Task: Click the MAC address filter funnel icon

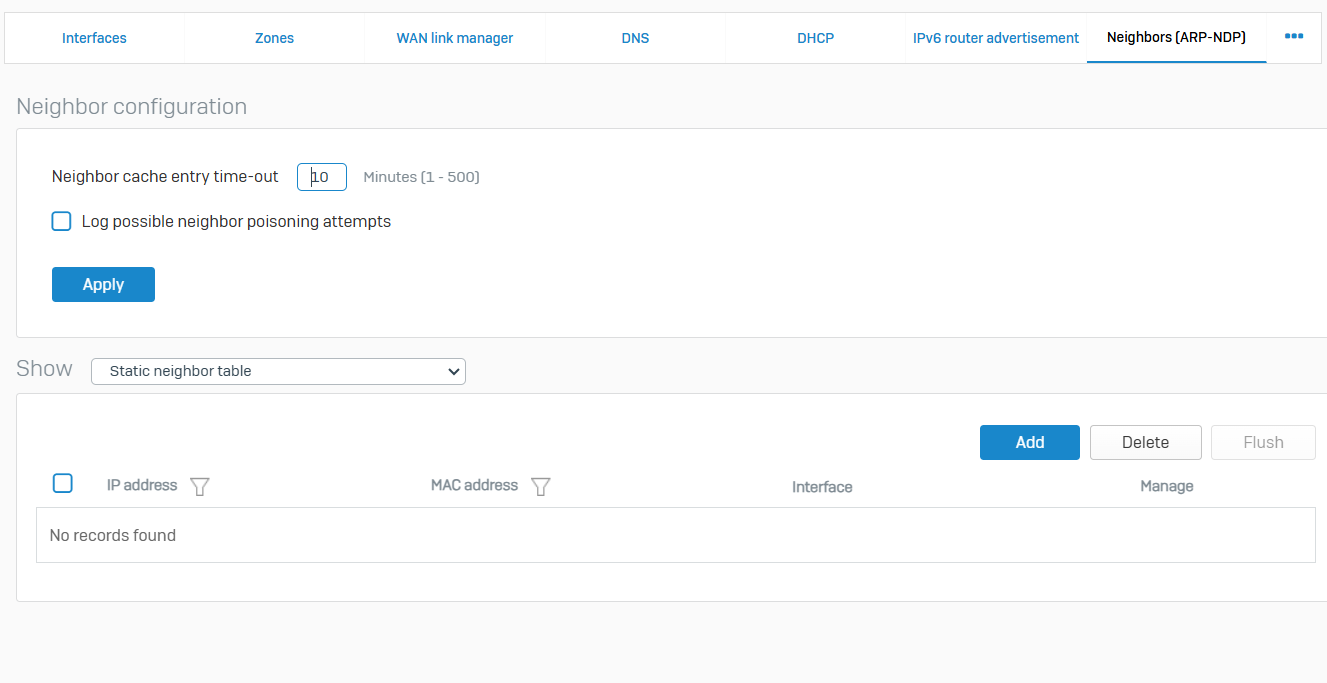Action: tap(541, 487)
